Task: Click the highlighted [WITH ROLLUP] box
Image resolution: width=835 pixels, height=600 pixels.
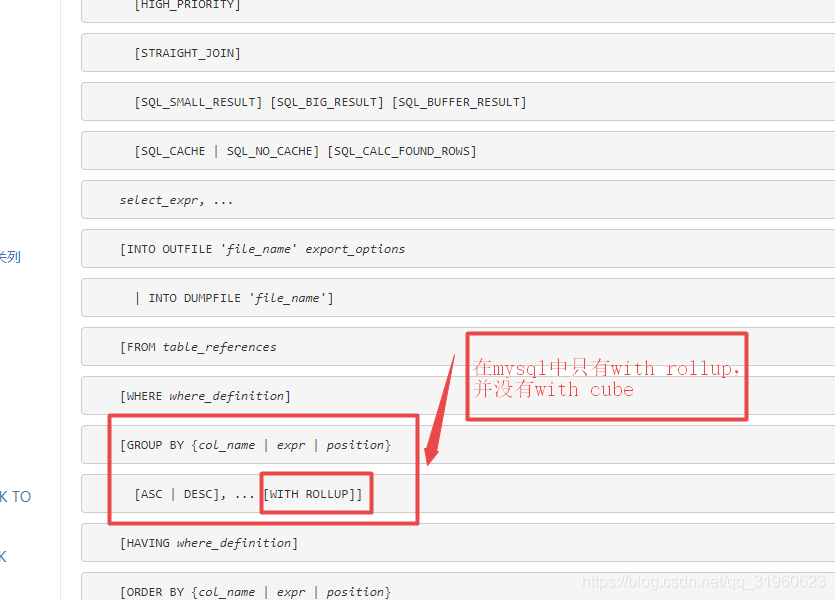Action: point(316,494)
